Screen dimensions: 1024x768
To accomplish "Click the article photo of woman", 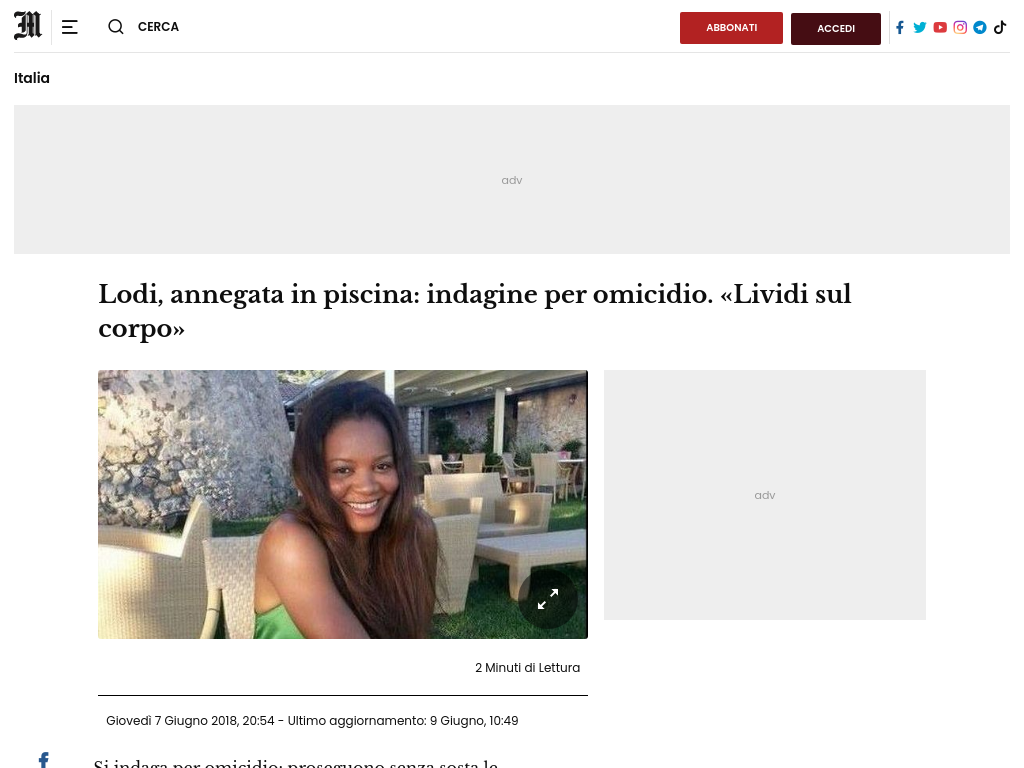I will (x=343, y=504).
